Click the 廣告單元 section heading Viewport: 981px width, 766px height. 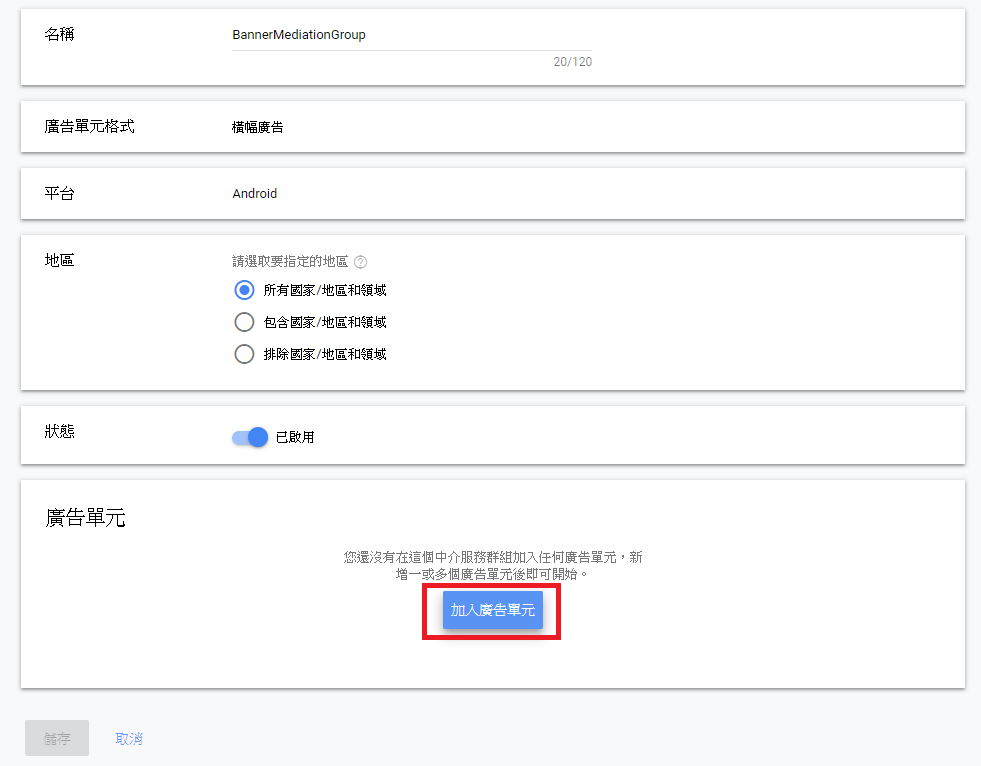85,518
